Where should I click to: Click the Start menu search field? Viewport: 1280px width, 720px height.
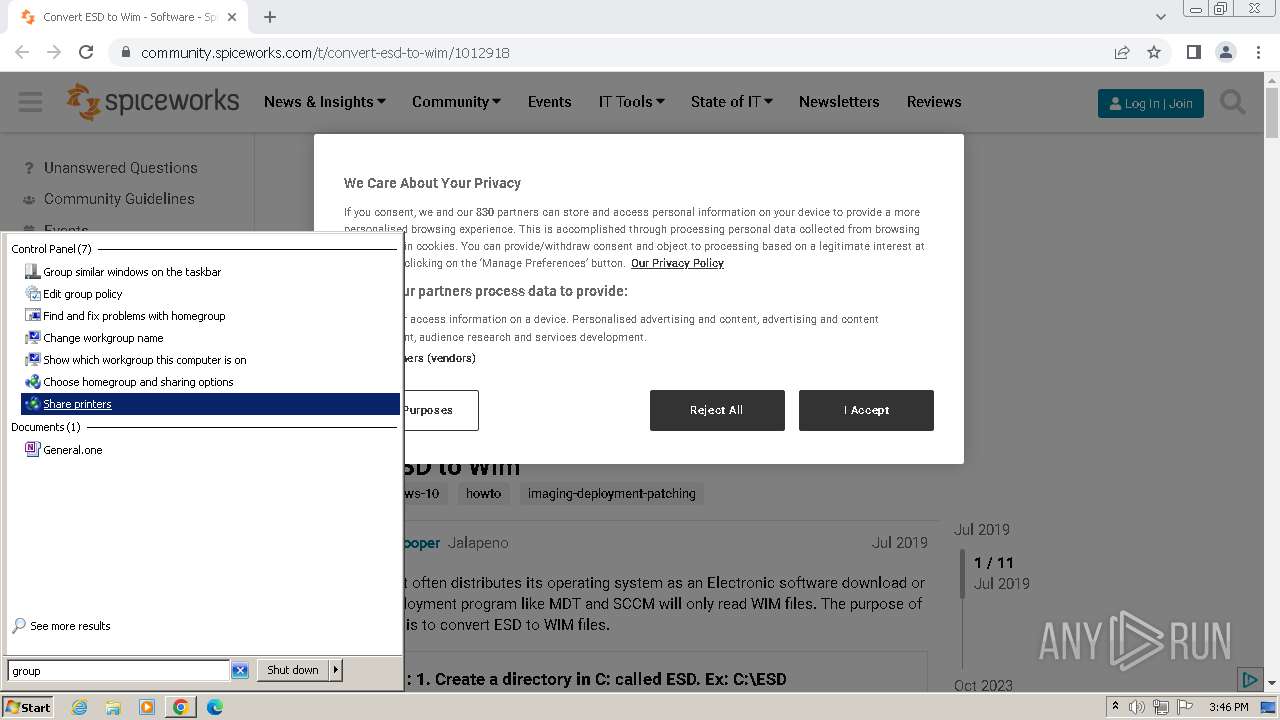[x=119, y=671]
